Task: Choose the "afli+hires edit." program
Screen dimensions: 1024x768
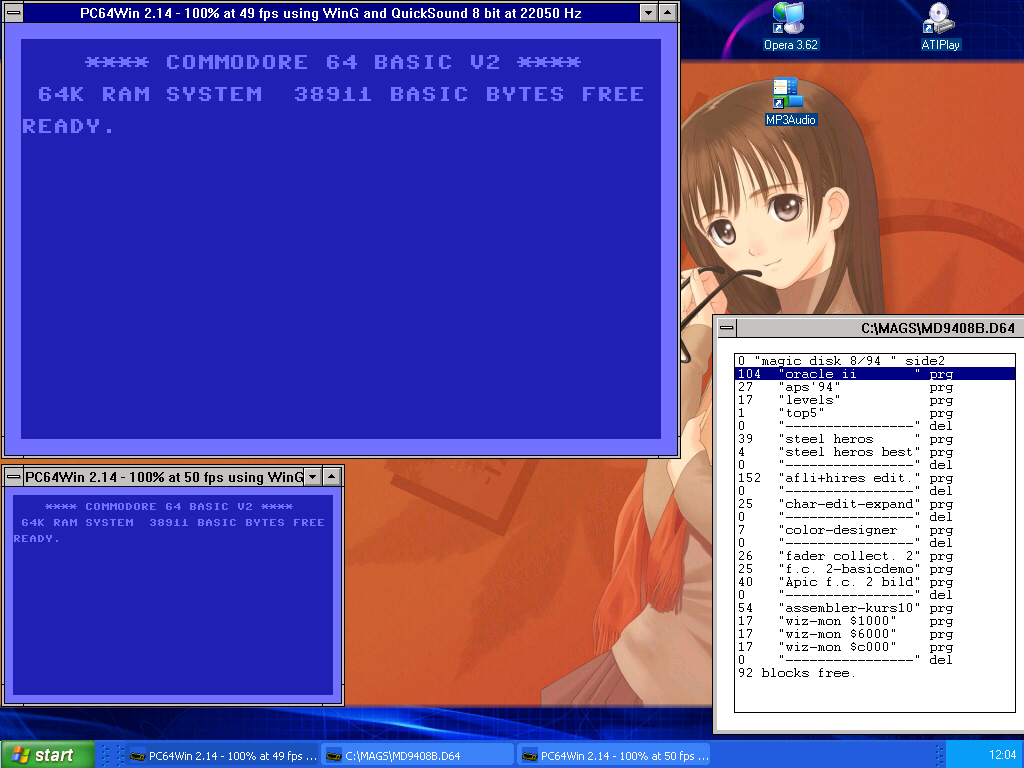Action: [875, 478]
